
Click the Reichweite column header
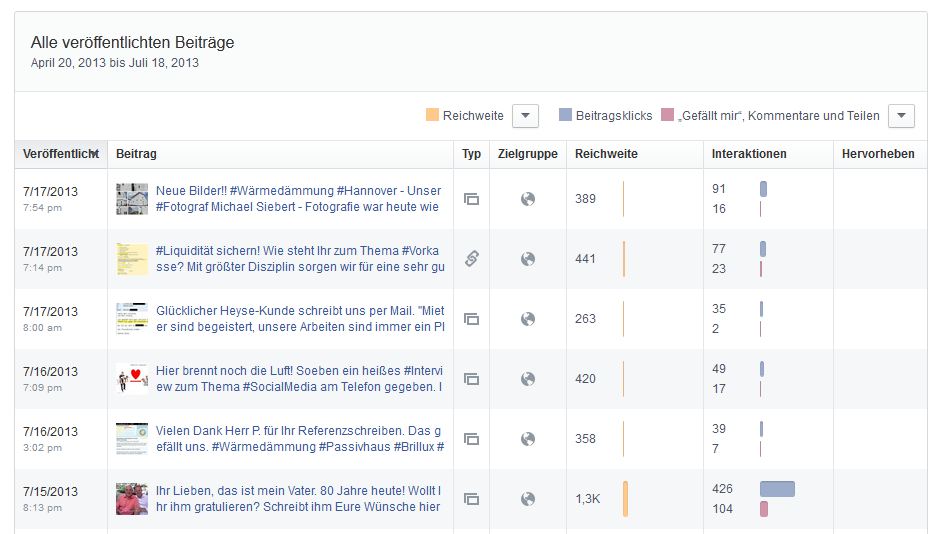606,154
